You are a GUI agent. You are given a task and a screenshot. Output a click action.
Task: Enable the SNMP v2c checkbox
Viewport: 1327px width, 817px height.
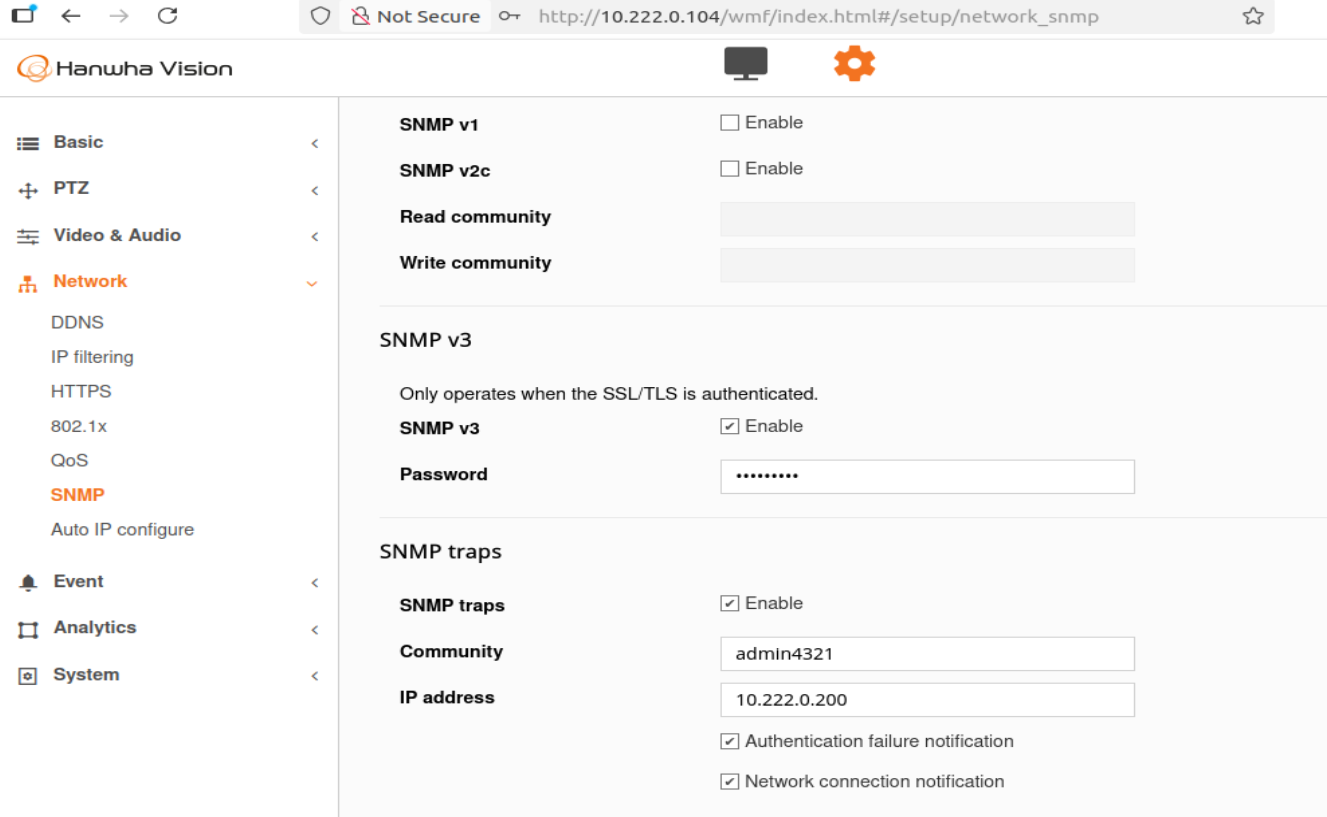730,169
